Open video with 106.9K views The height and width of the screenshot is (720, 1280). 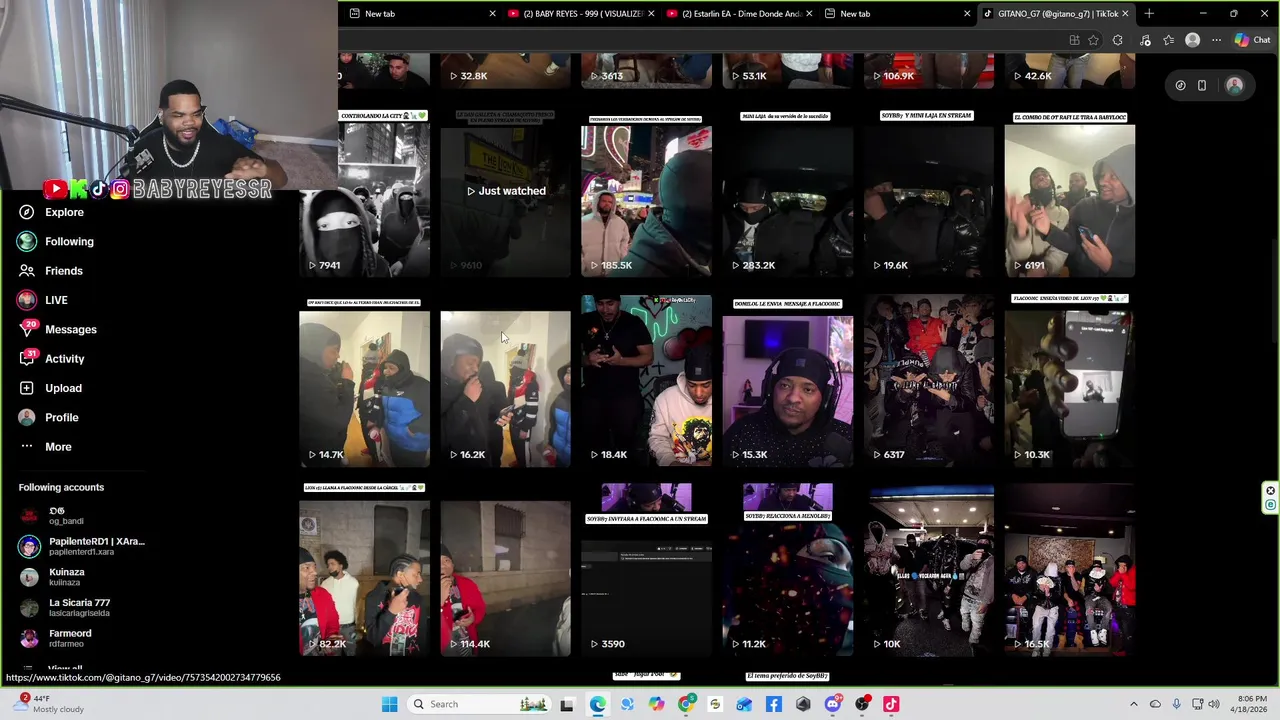click(929, 70)
